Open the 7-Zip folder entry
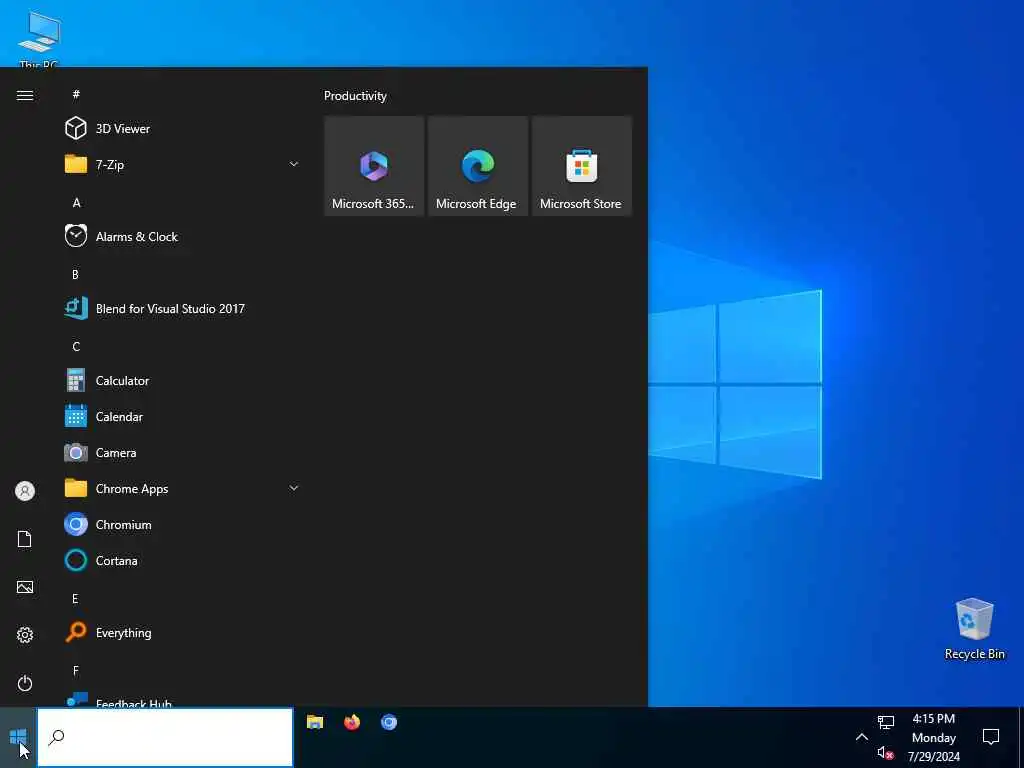 click(x=183, y=165)
